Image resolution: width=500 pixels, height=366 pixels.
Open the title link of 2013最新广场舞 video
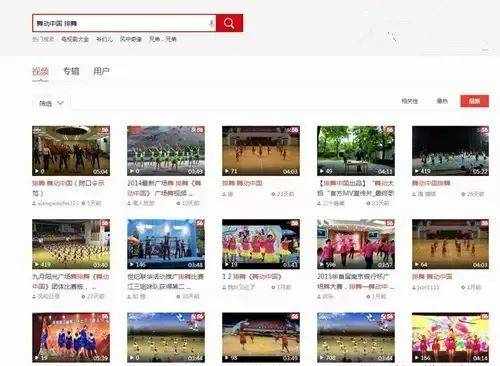(165, 188)
